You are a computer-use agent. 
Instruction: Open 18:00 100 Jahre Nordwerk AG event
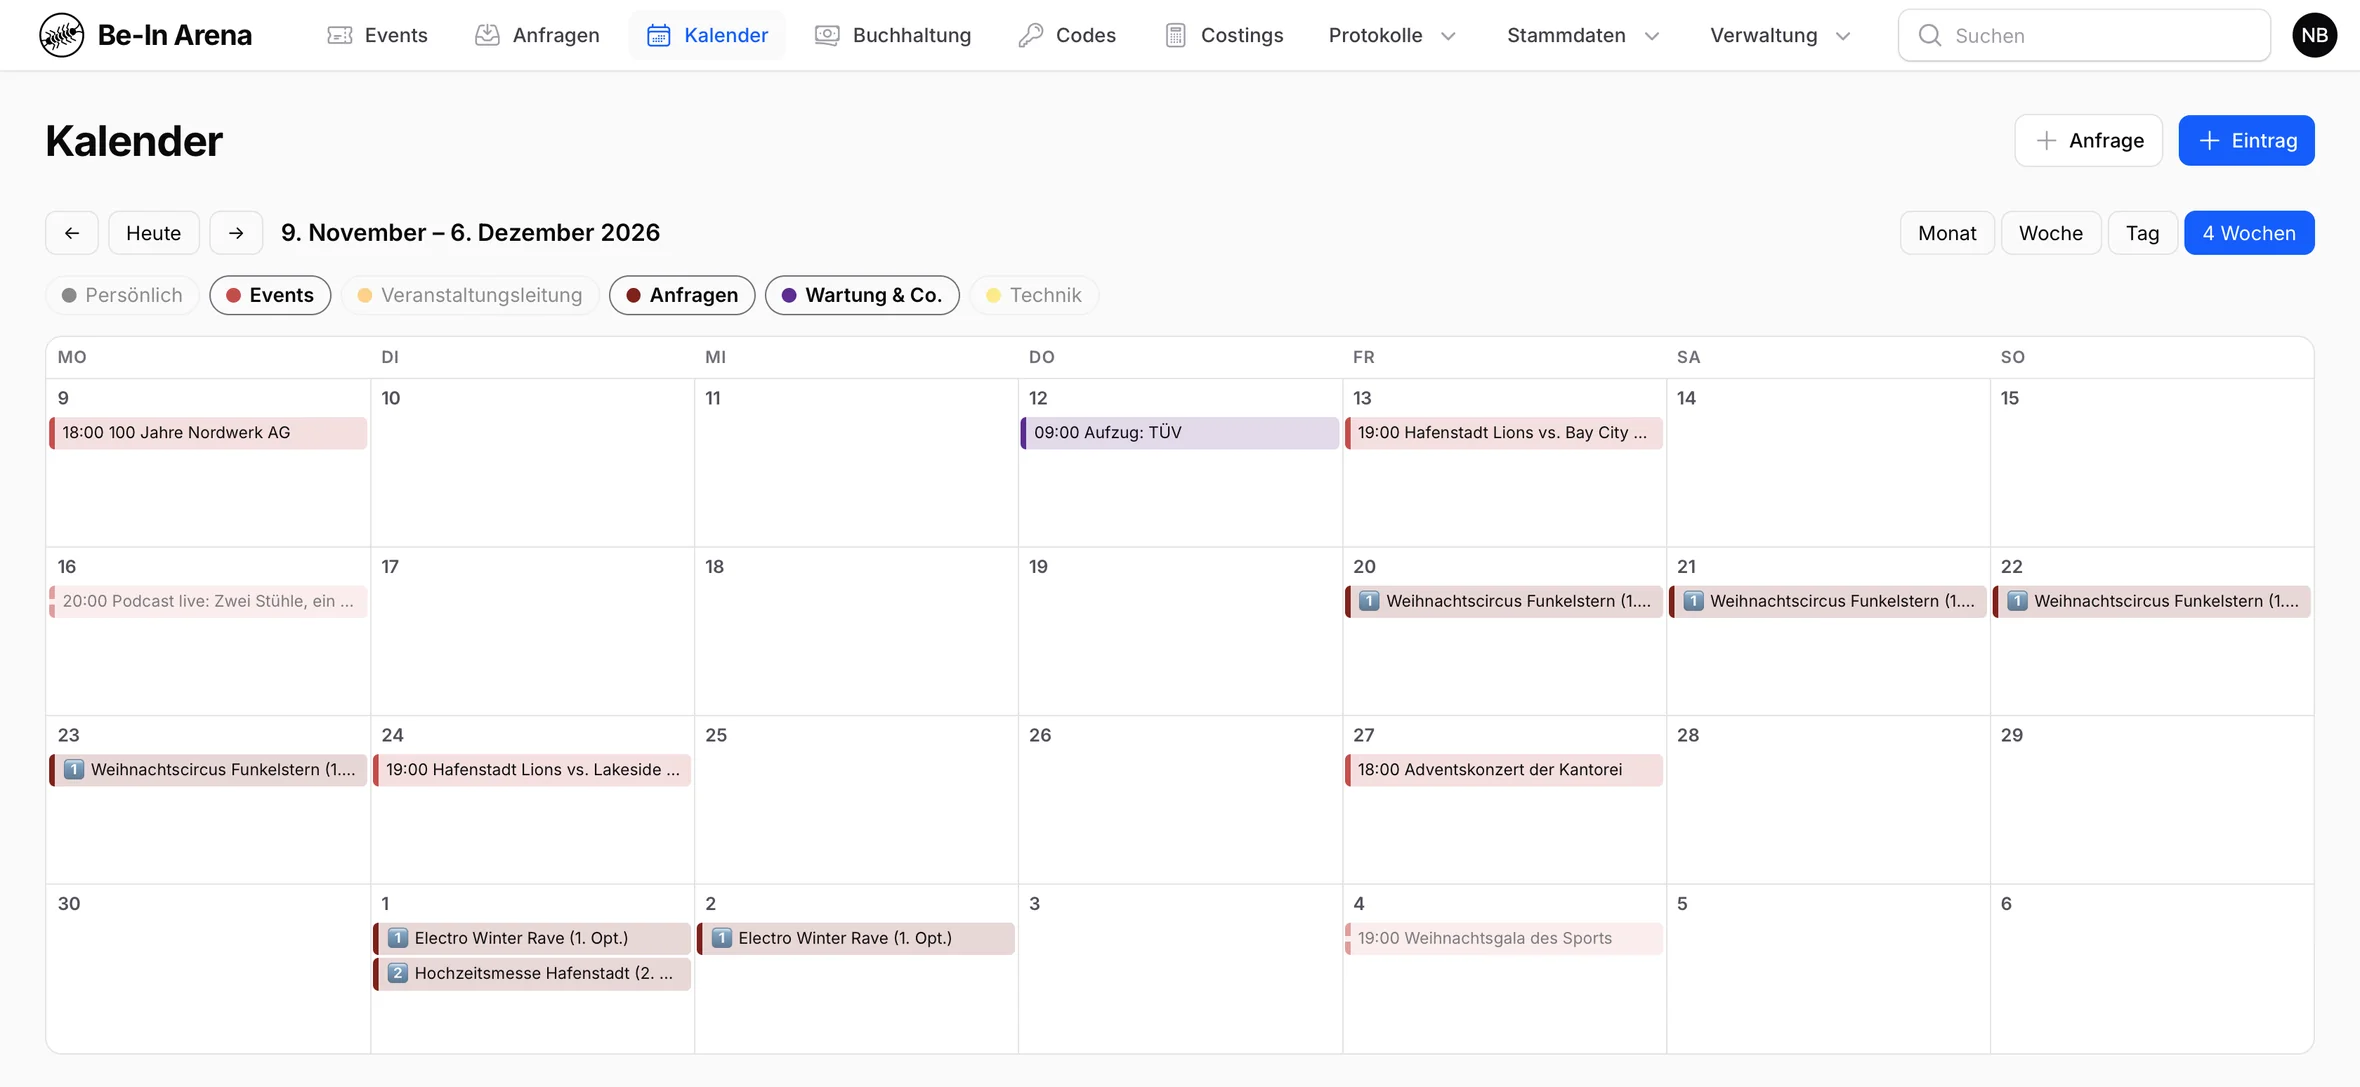(208, 433)
